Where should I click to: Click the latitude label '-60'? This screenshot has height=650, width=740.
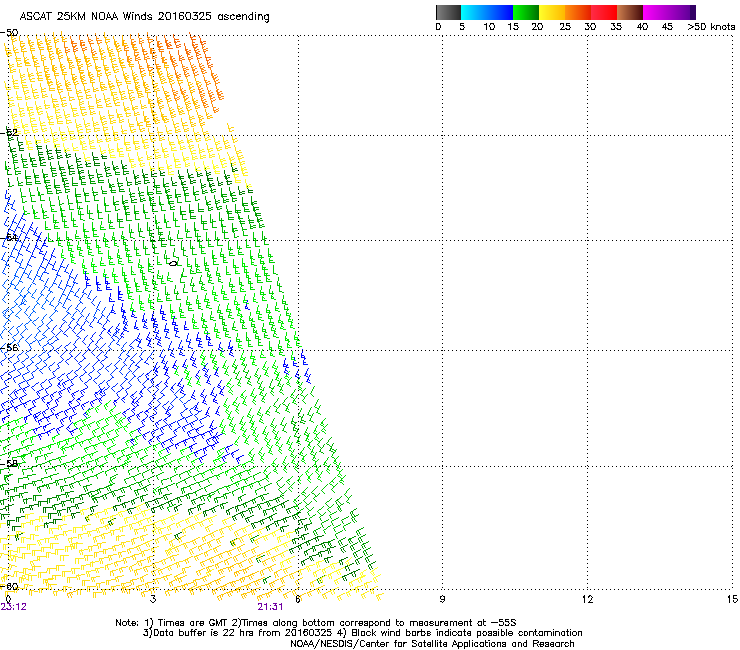pos(9,586)
